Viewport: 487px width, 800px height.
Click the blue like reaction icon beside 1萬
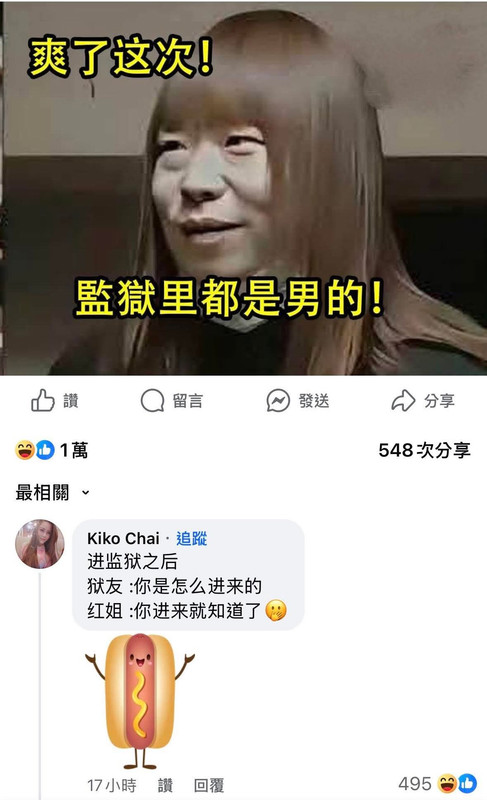pos(45,450)
